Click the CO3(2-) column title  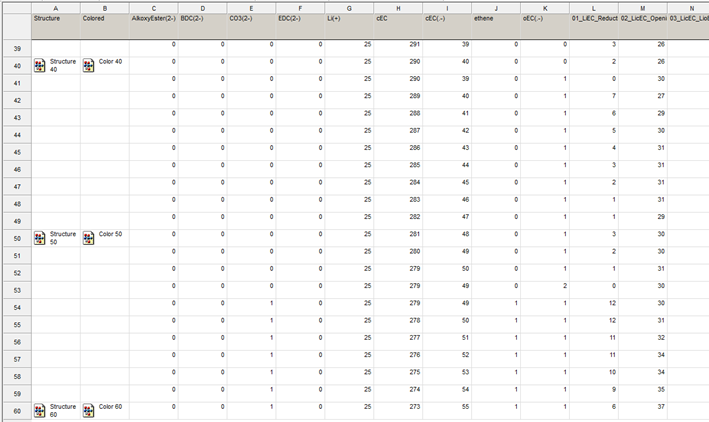click(x=241, y=19)
